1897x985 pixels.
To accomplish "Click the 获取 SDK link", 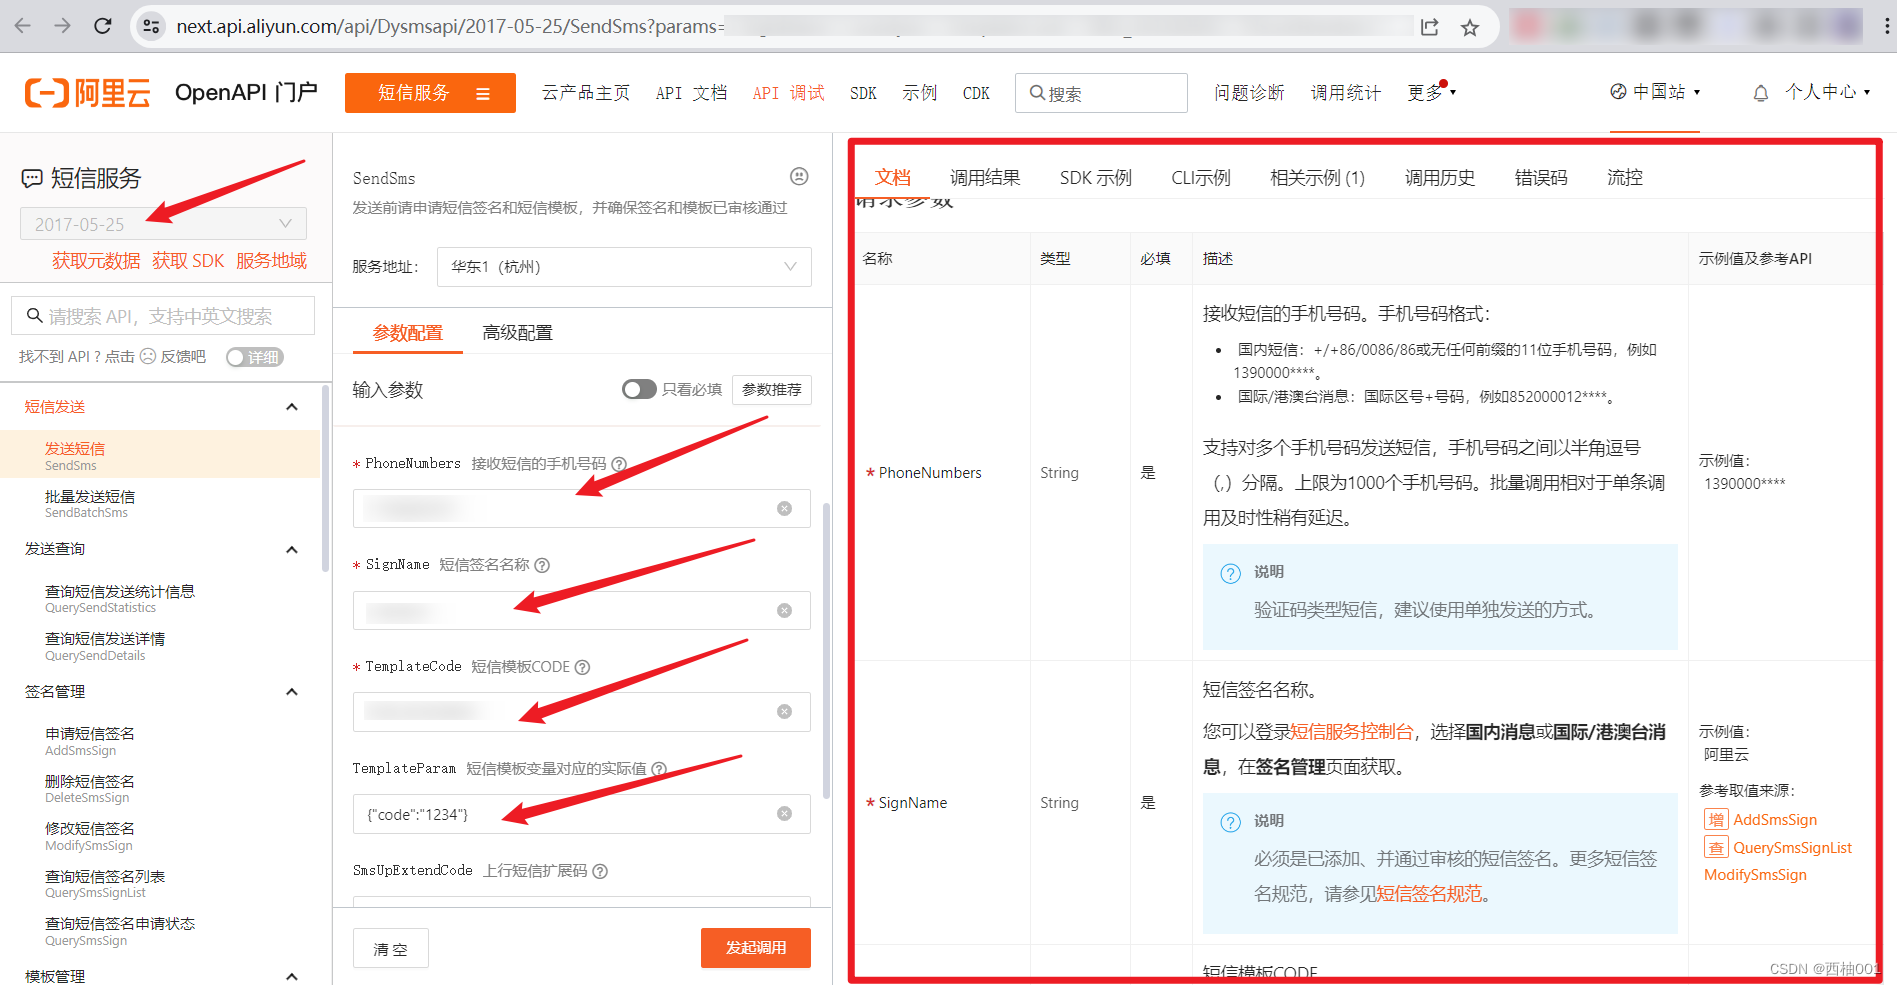I will click(x=188, y=261).
